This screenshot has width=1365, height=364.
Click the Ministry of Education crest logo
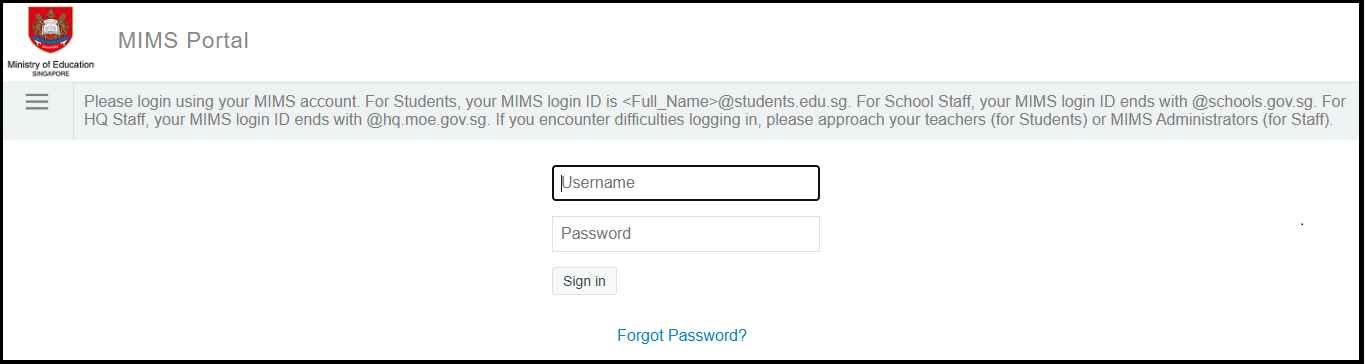pos(50,31)
